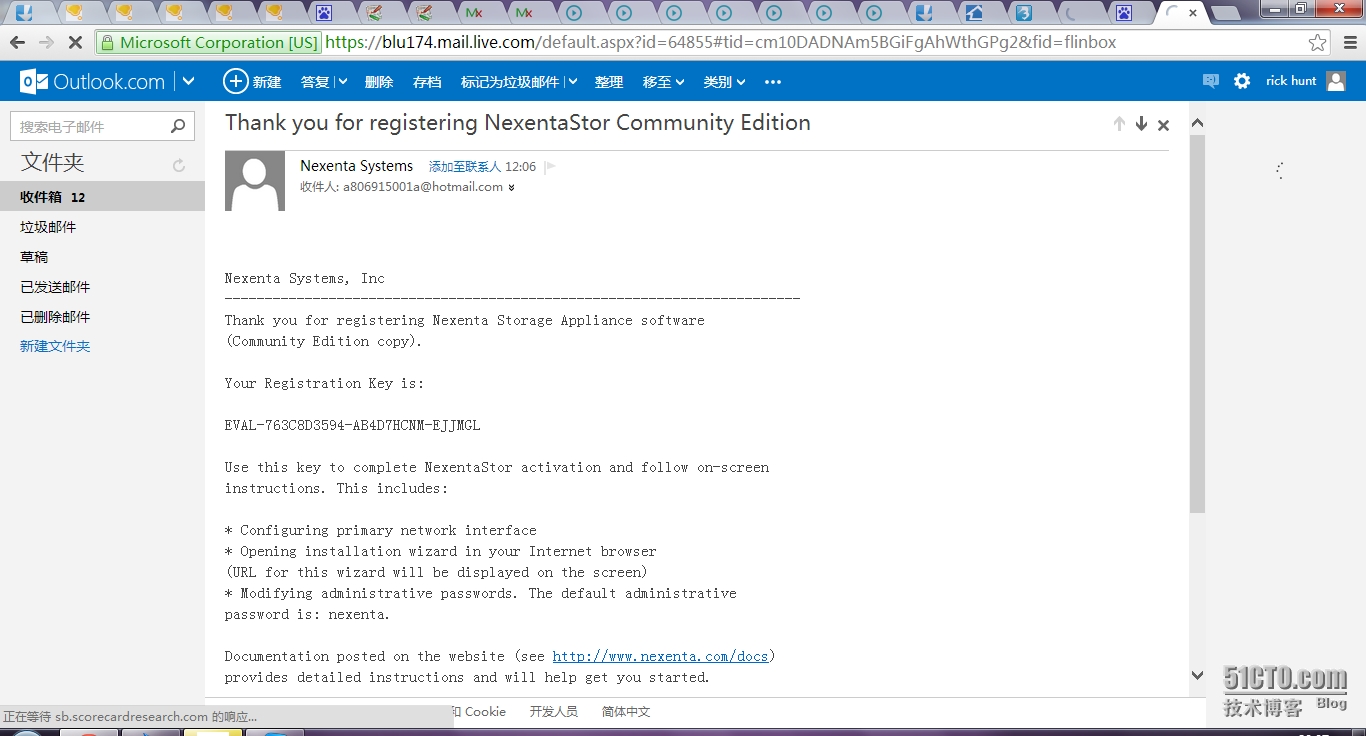Open the rick hunt account menu

[1291, 81]
